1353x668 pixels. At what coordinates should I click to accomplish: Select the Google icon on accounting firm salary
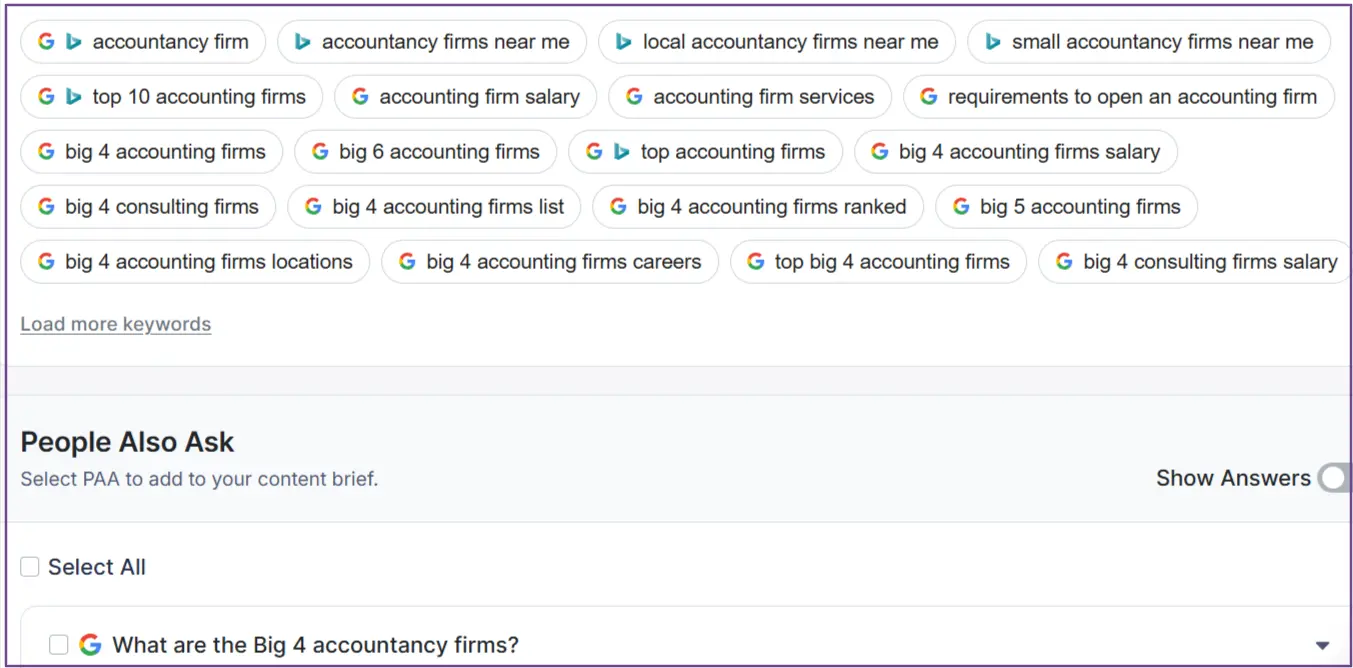click(359, 96)
